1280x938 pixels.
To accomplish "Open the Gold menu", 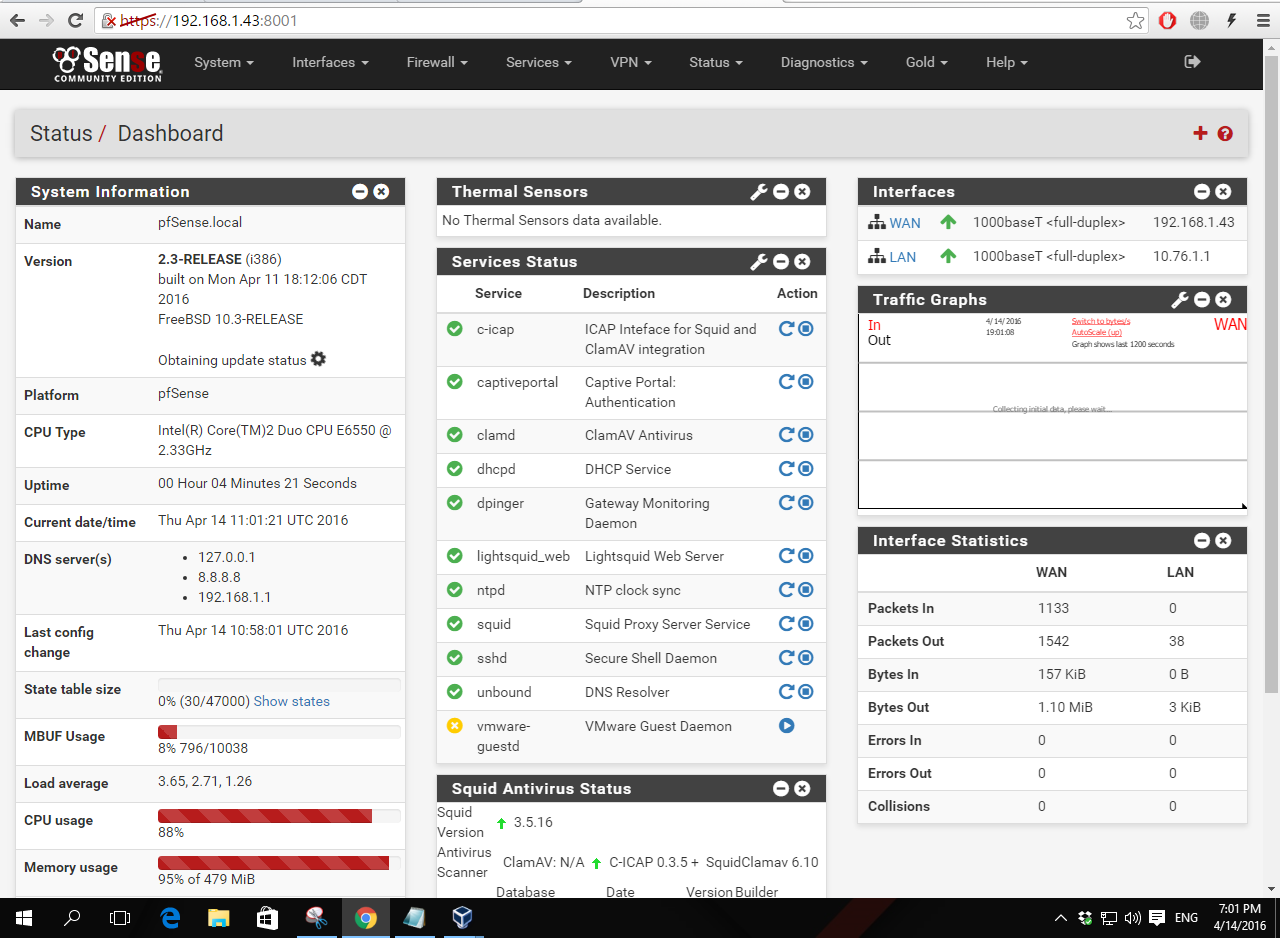I will pos(927,62).
